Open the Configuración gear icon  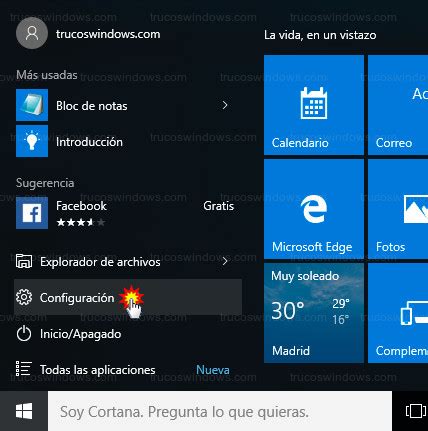click(24, 297)
